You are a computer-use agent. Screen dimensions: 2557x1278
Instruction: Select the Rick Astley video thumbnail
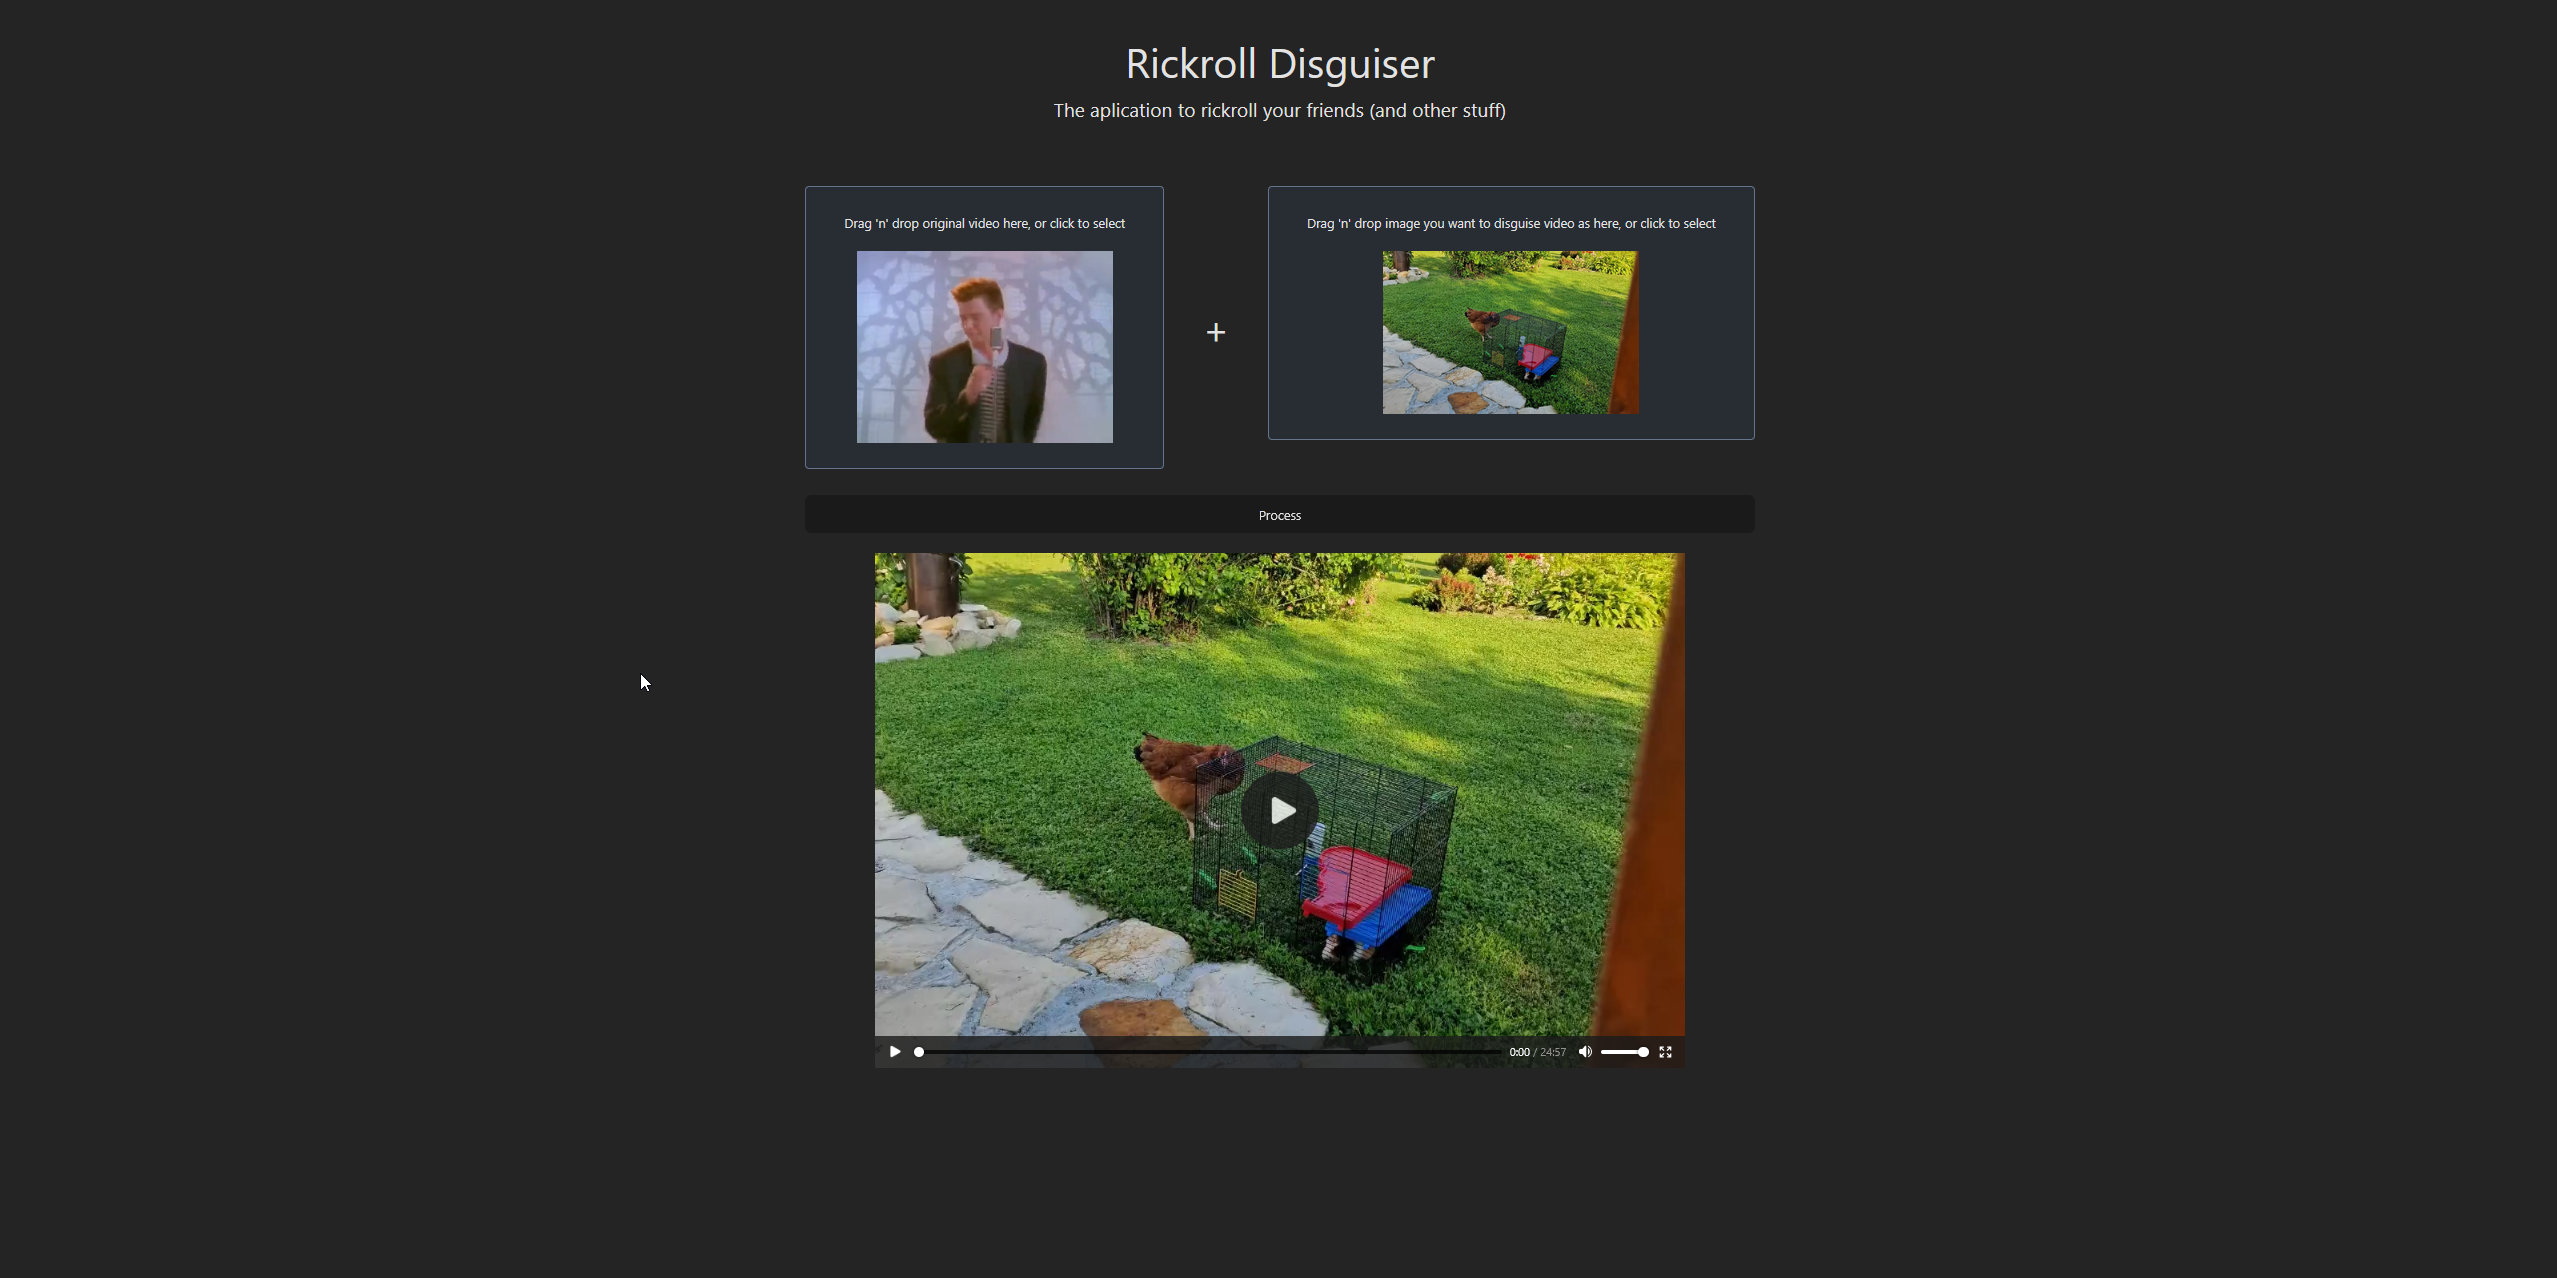[984, 346]
